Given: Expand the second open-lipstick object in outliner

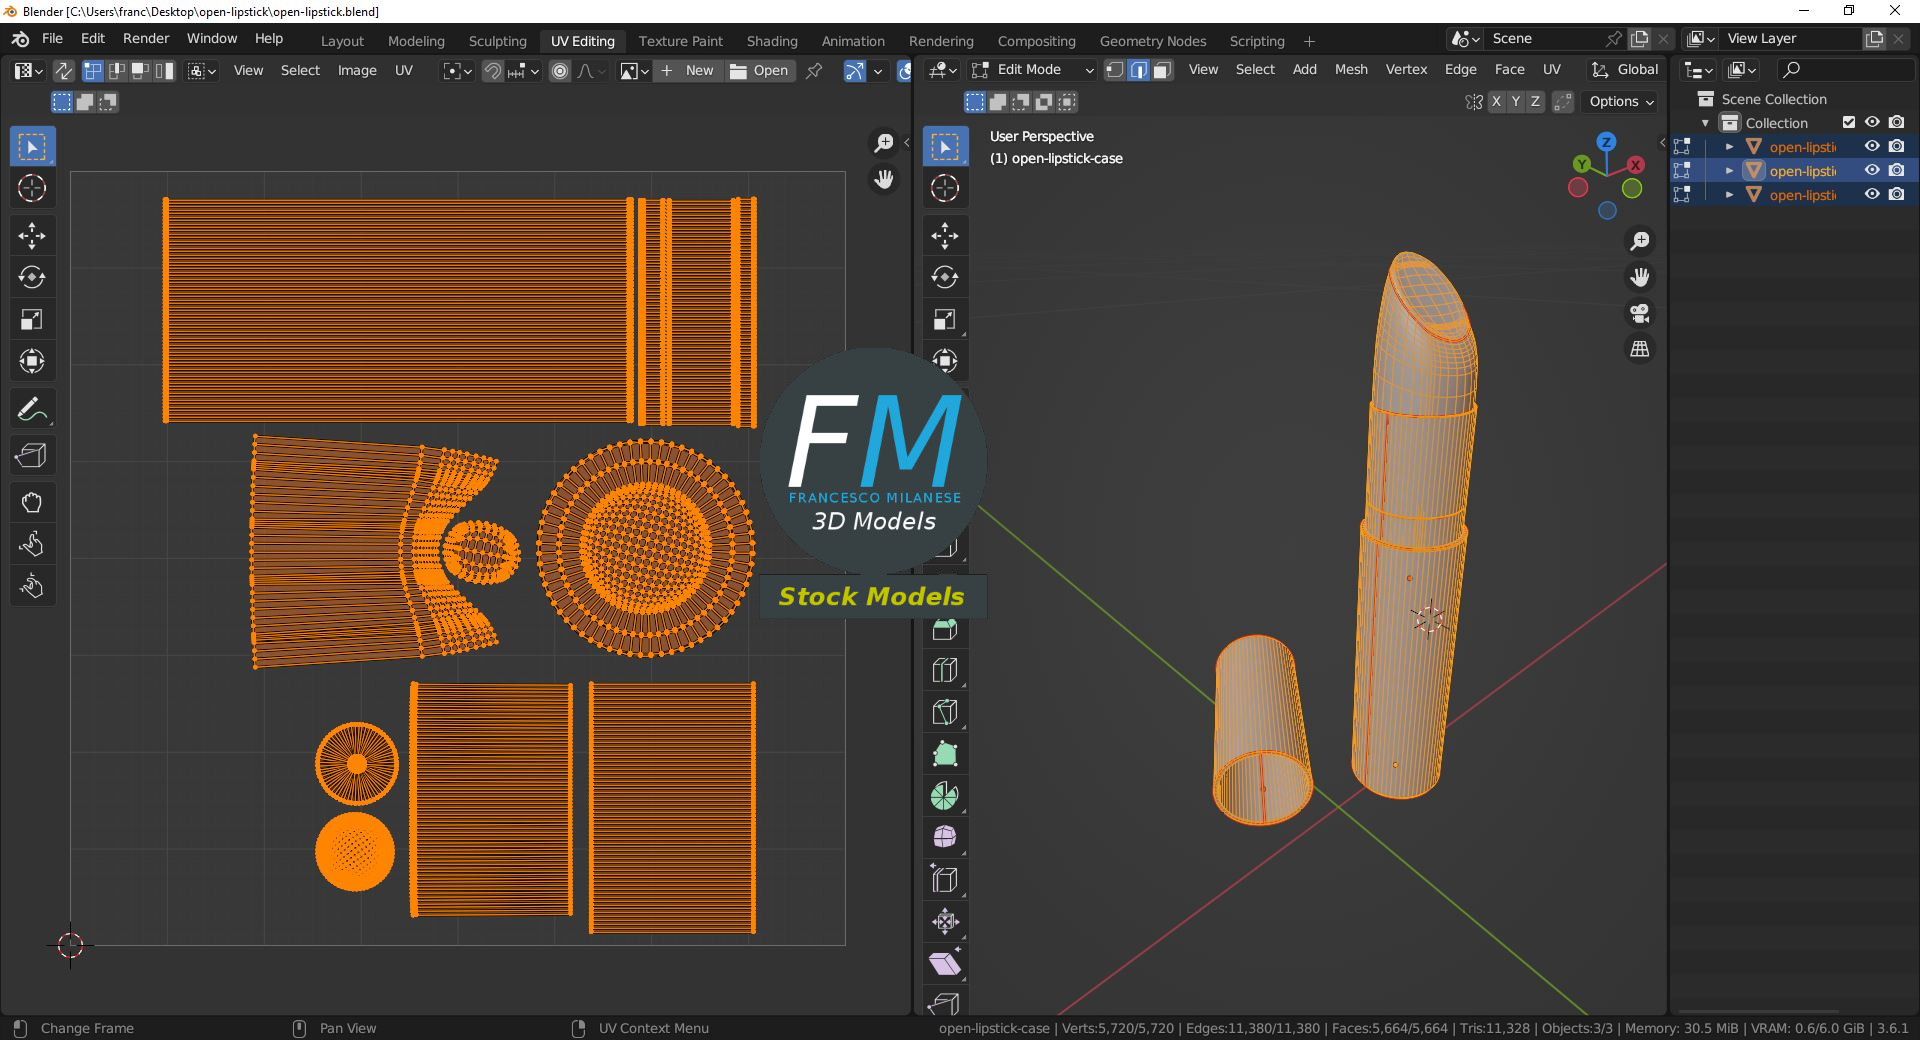Looking at the screenshot, I should [1729, 171].
